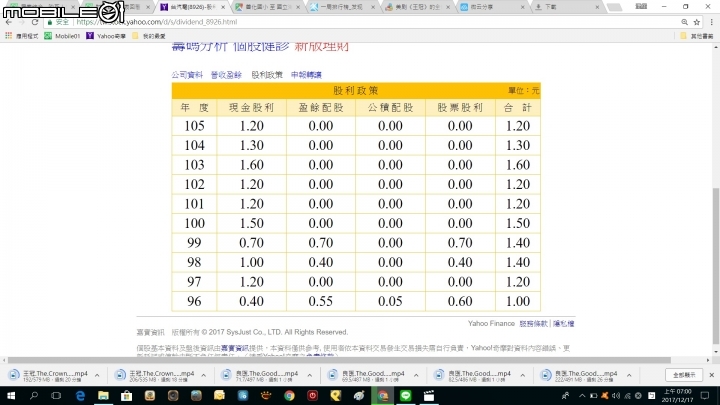Click the taskbar clock showing 07:00
This screenshot has height=405, width=720.
[x=677, y=396]
